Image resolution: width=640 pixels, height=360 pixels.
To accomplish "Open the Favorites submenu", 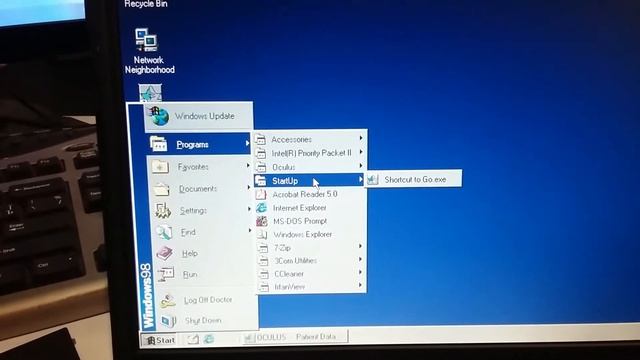I will [x=199, y=167].
